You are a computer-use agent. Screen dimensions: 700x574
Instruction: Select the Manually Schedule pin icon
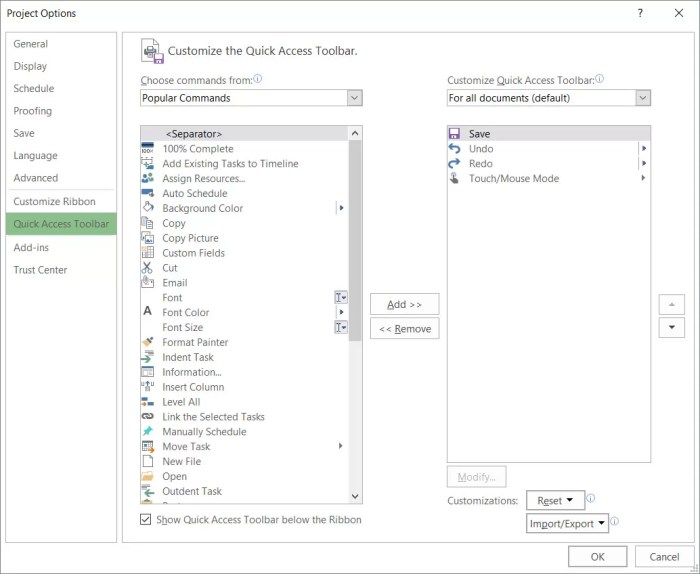147,431
